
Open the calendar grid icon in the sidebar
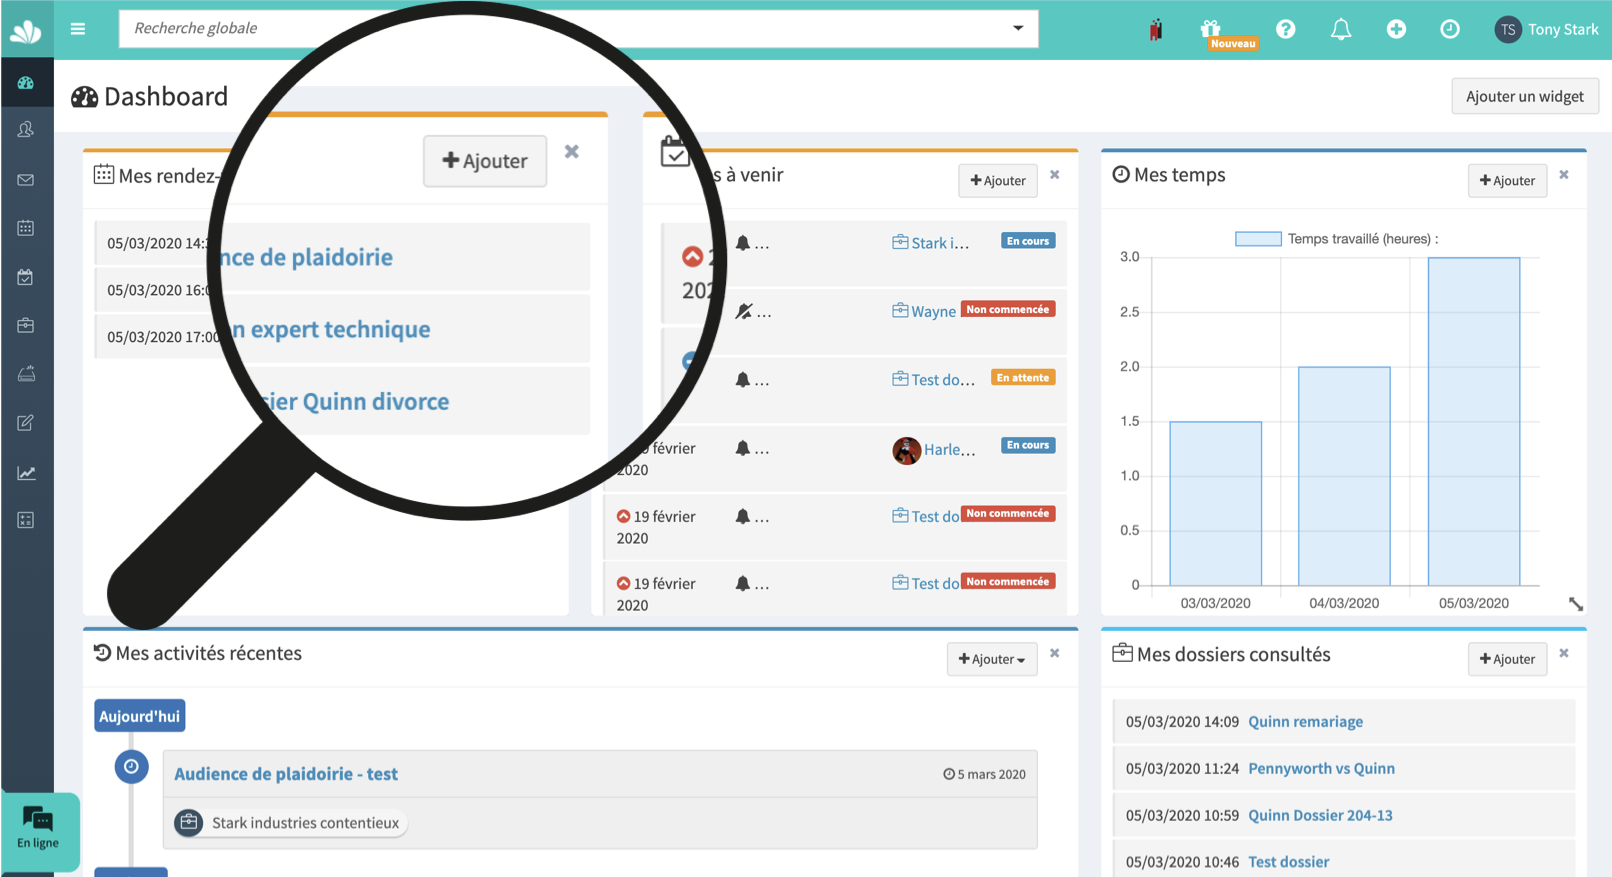click(26, 228)
